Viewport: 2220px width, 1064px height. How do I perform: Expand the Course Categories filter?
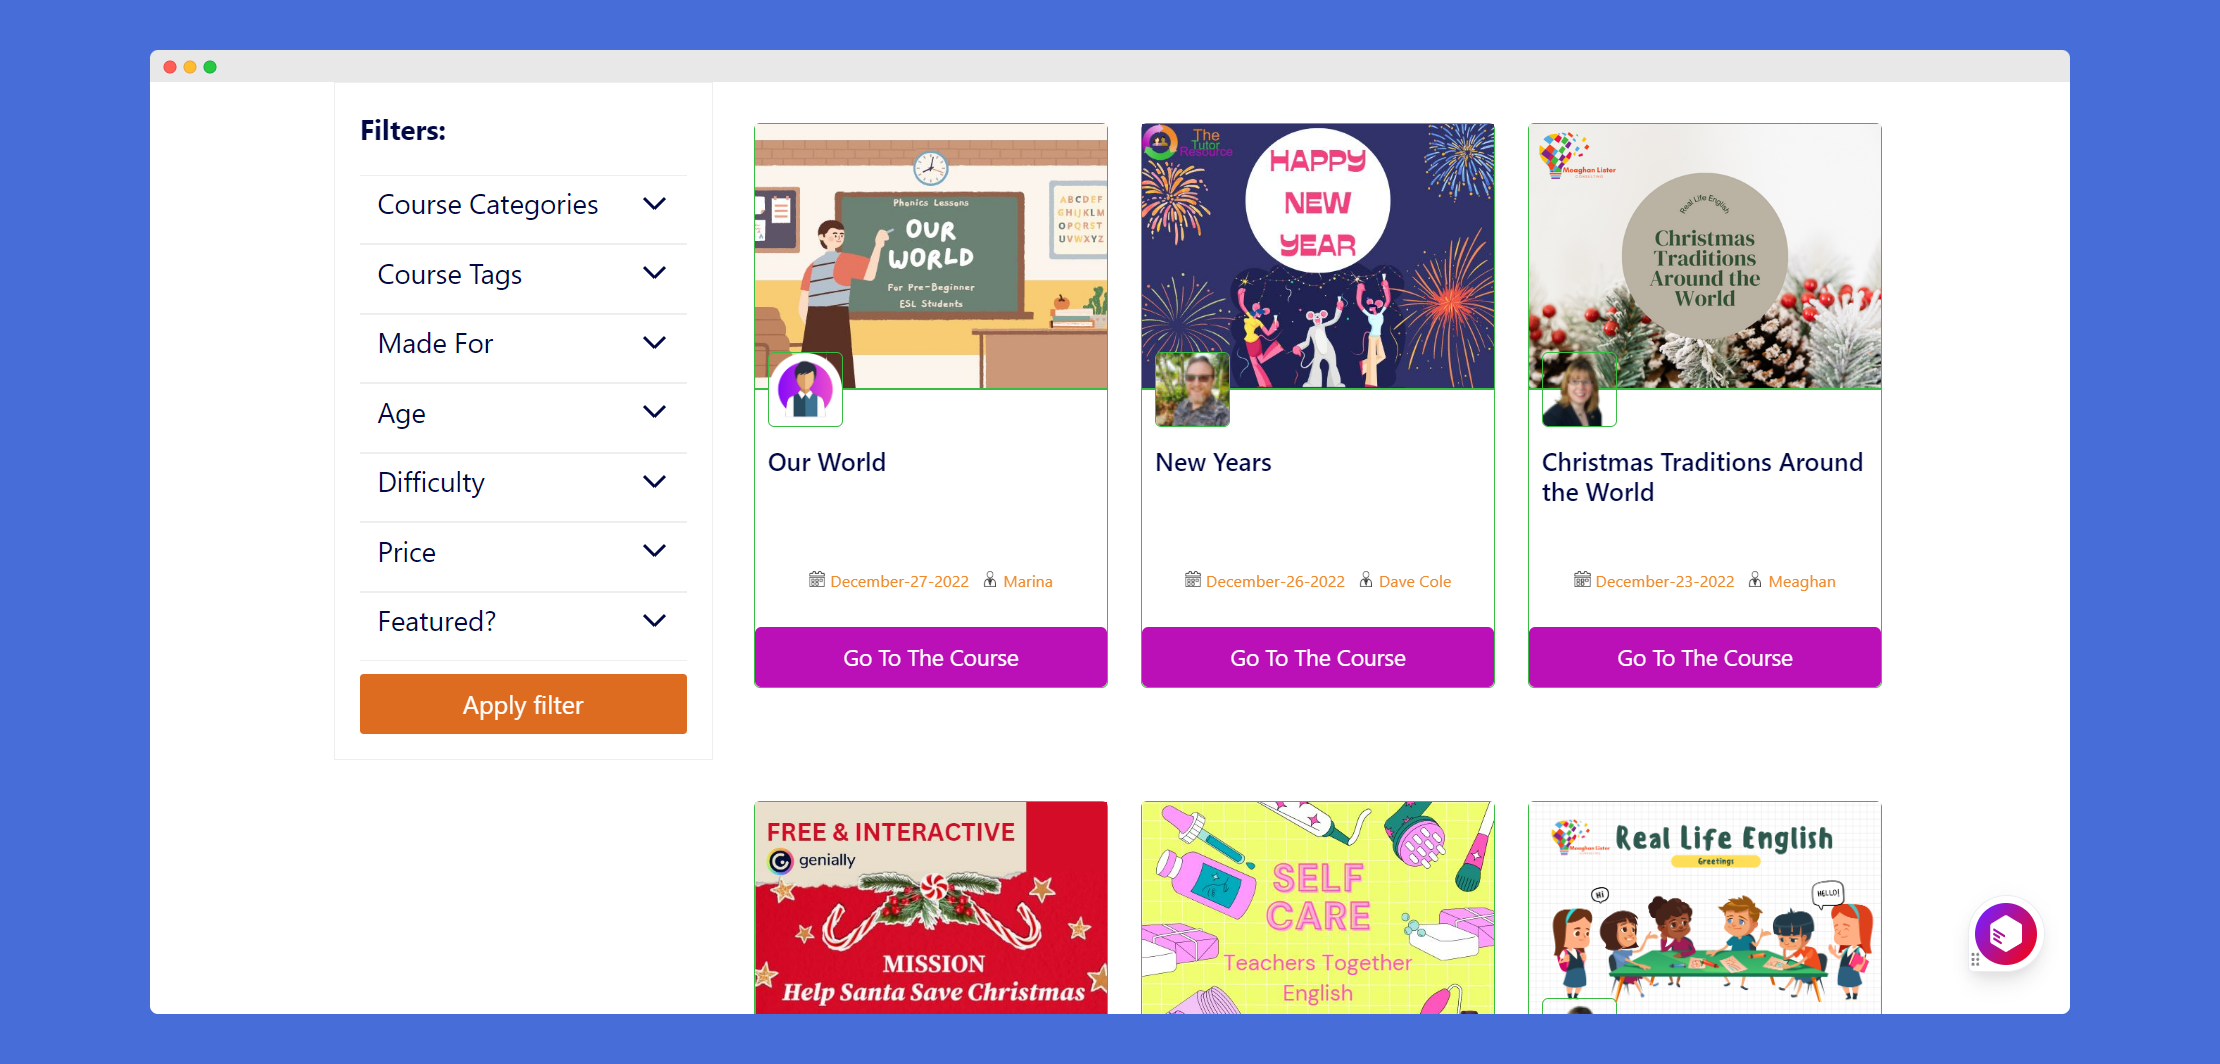[523, 205]
